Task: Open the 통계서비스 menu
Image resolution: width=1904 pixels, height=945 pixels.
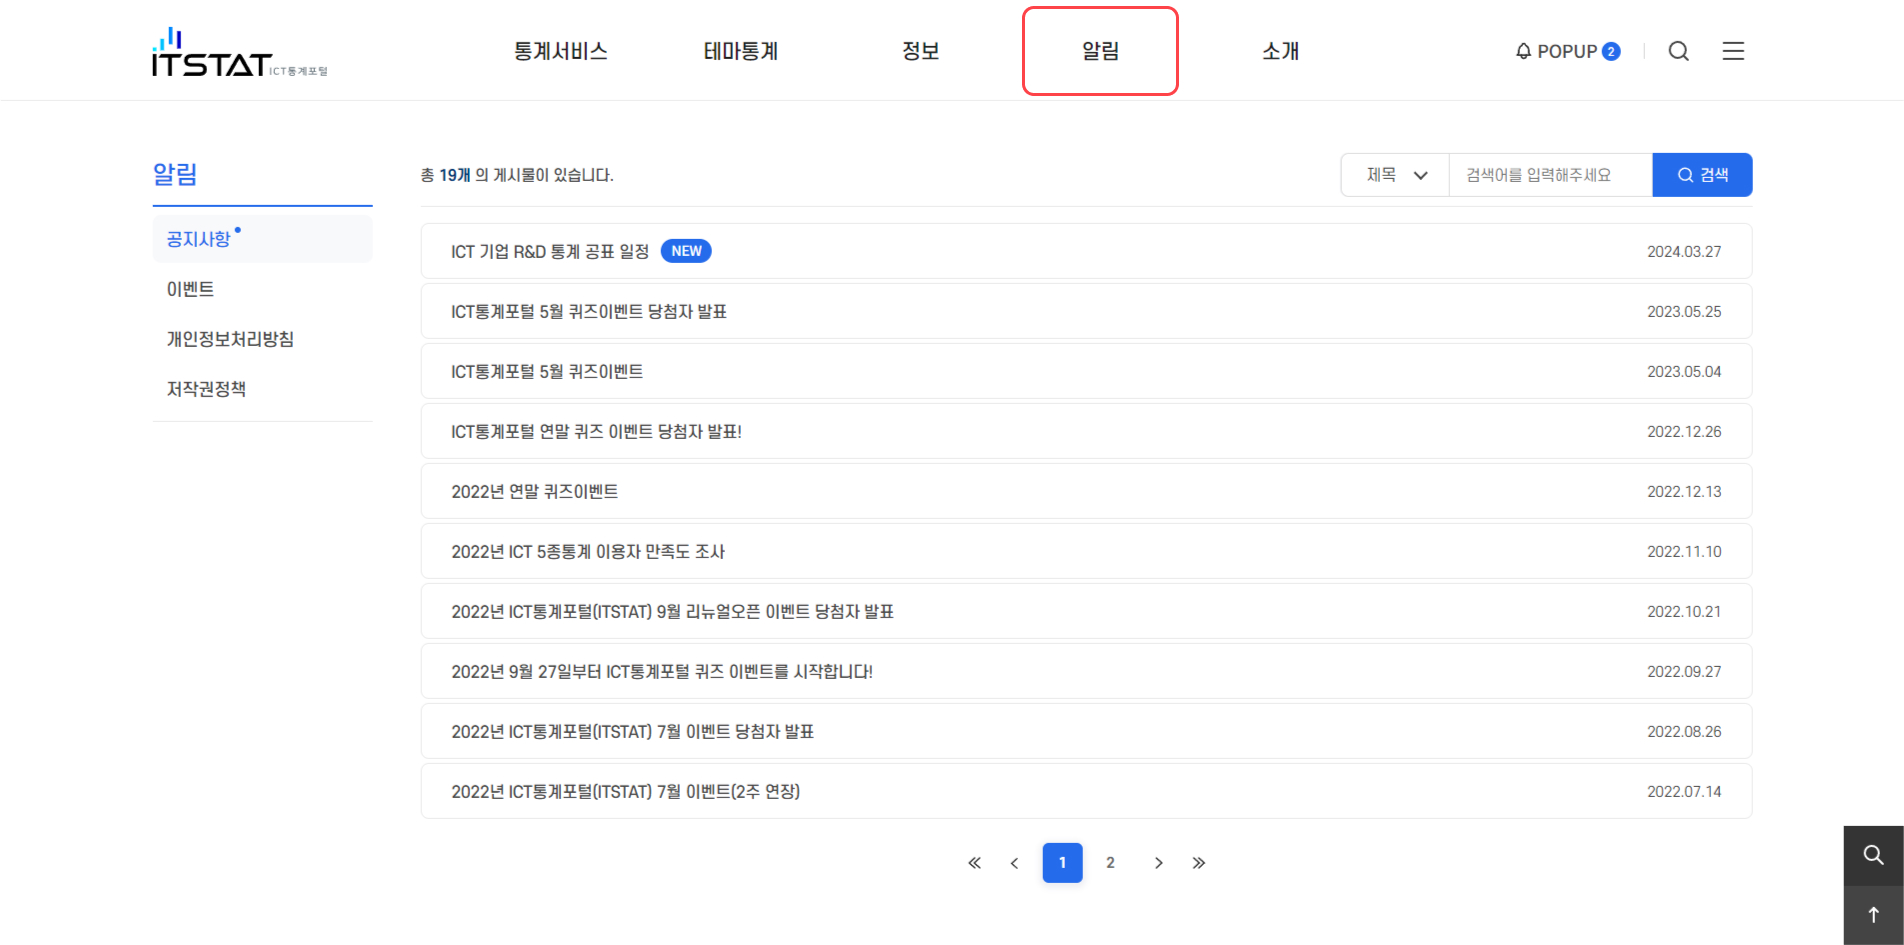Action: pos(561,51)
